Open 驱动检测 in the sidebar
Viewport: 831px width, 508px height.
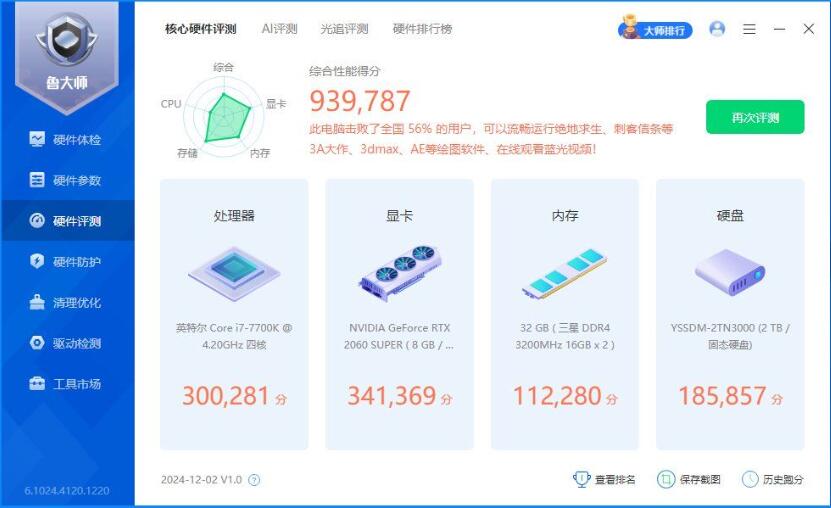point(67,343)
